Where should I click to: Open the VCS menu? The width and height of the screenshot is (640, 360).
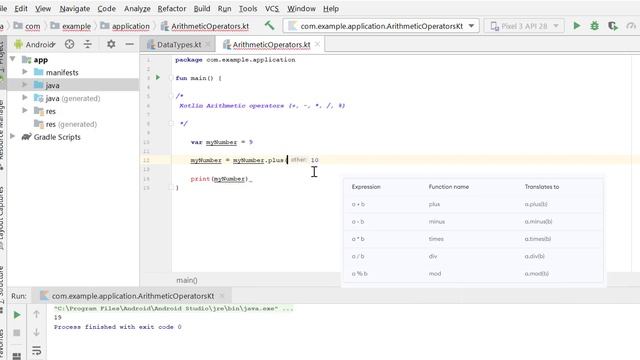(x=272, y=9)
